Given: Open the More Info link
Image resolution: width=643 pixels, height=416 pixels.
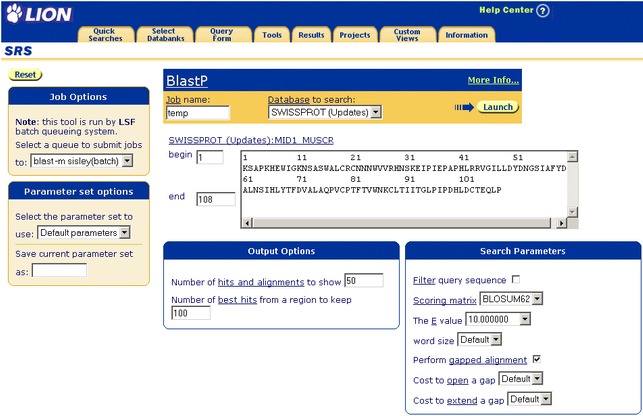Looking at the screenshot, I should tap(493, 80).
